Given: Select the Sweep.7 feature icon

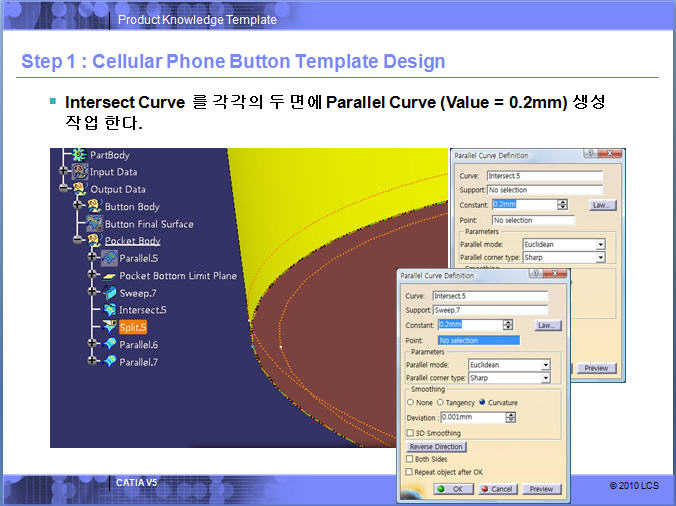Looking at the screenshot, I should 108,293.
